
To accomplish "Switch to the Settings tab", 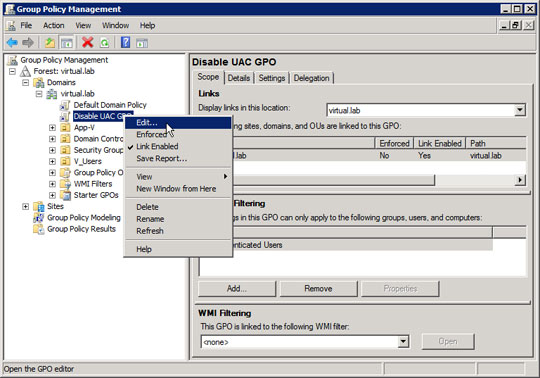I will (x=272, y=78).
